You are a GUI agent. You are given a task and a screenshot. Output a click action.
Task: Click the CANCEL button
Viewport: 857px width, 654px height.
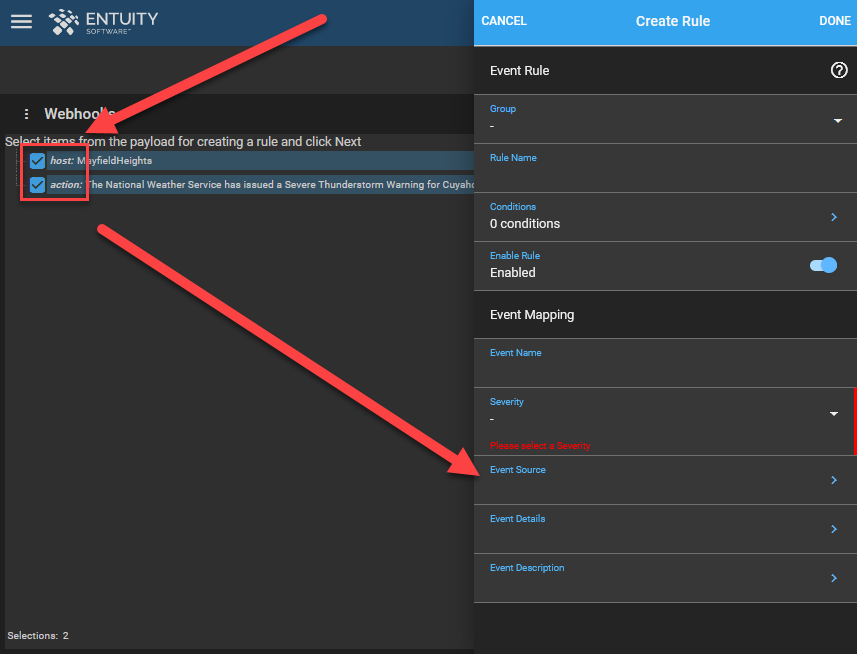tap(504, 21)
